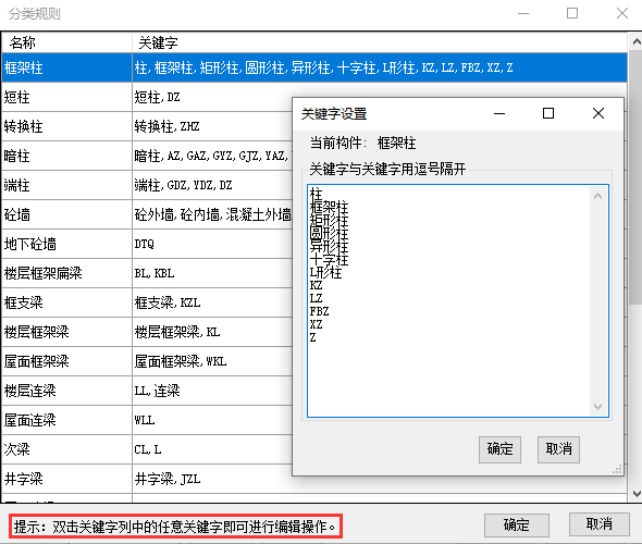The image size is (642, 544).
Task: Click the main table scroll-down arrow
Action: [636, 493]
